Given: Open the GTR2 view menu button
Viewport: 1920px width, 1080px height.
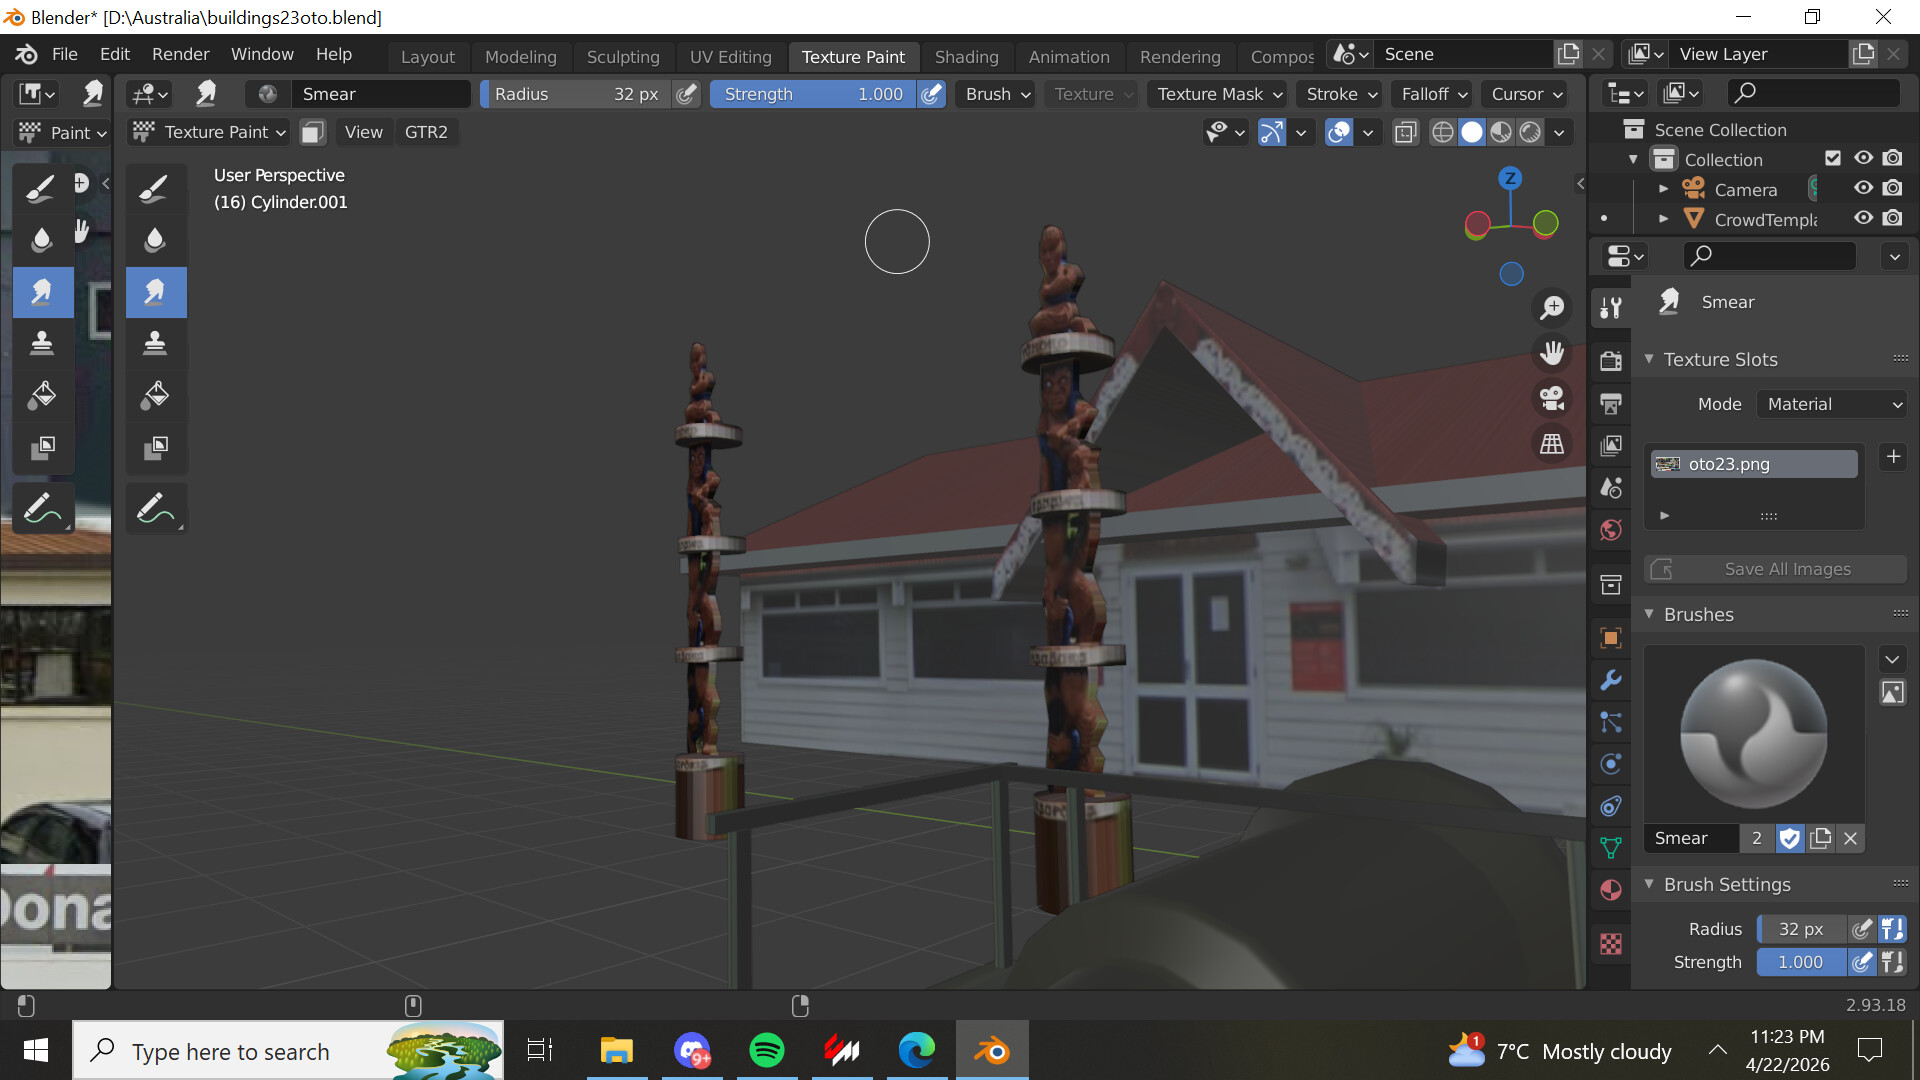Looking at the screenshot, I should click(x=426, y=131).
